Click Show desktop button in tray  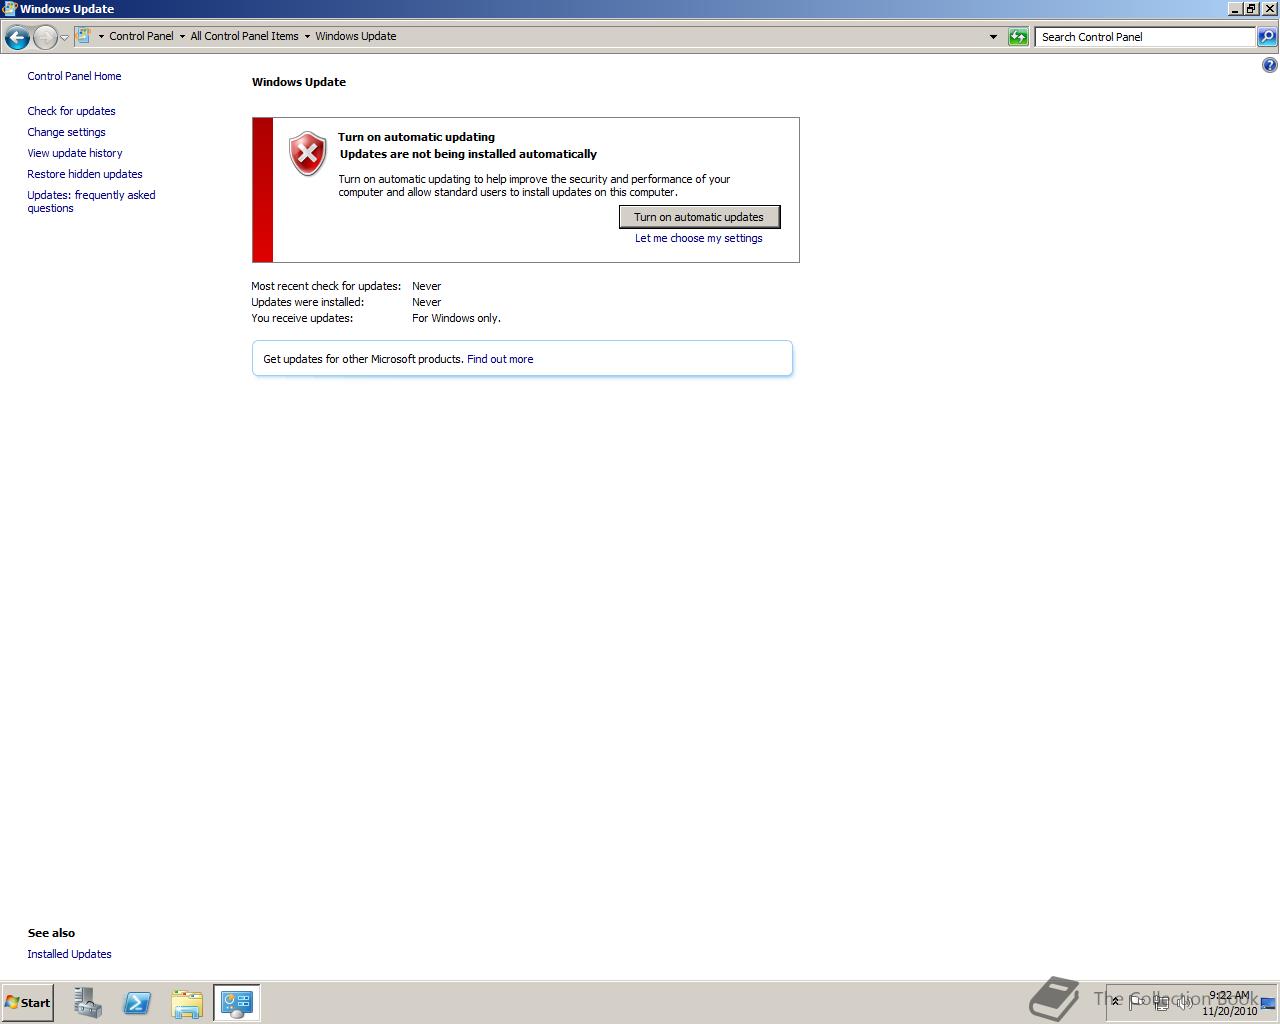tap(1270, 1003)
